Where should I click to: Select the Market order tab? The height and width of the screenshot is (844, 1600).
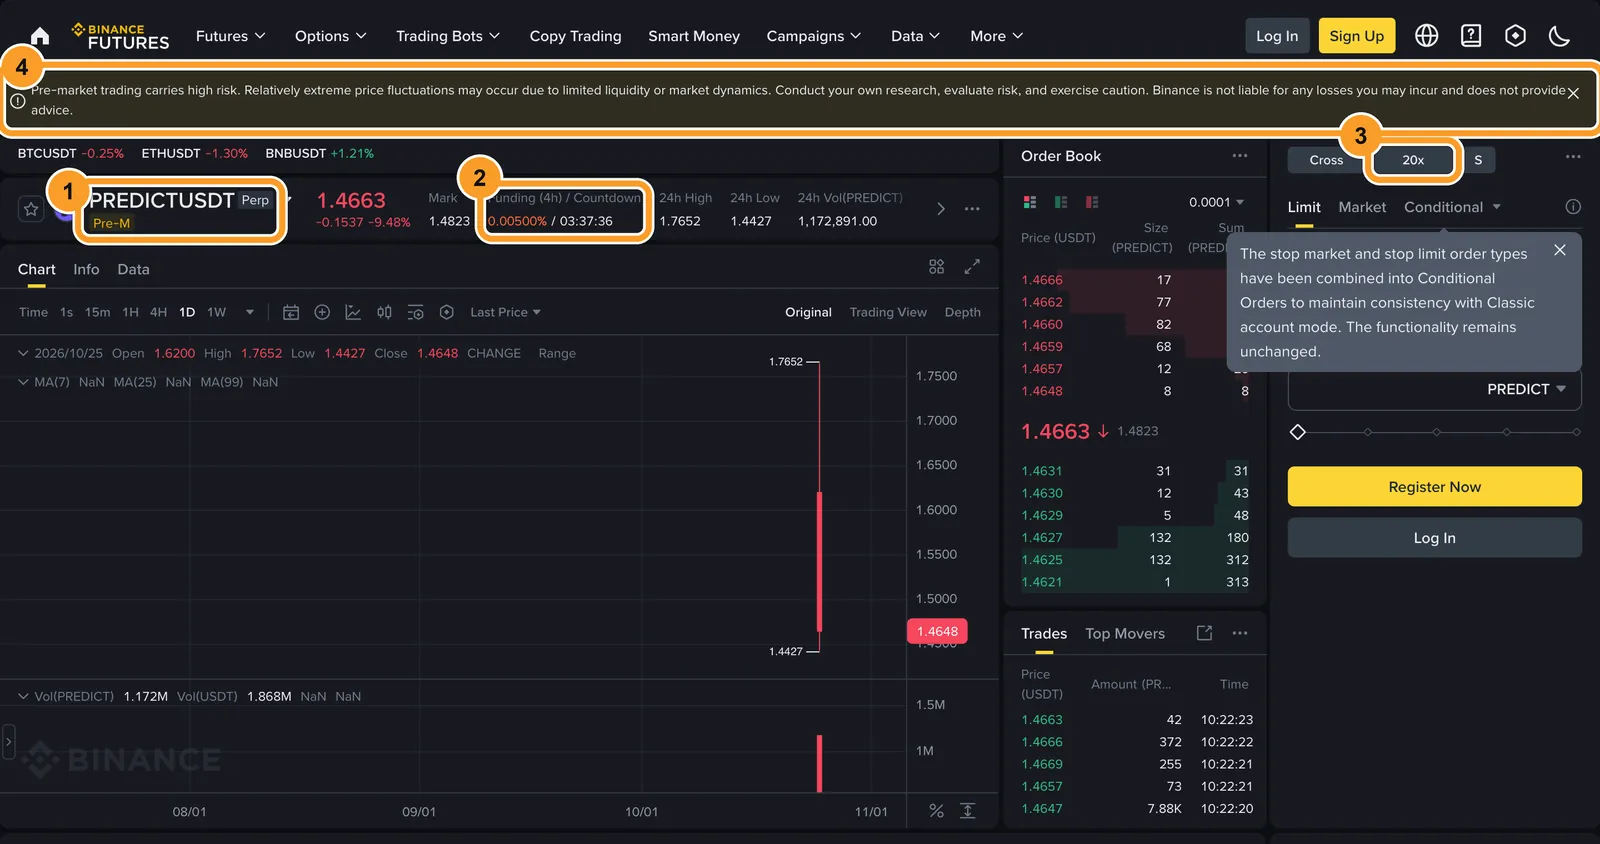[1362, 207]
